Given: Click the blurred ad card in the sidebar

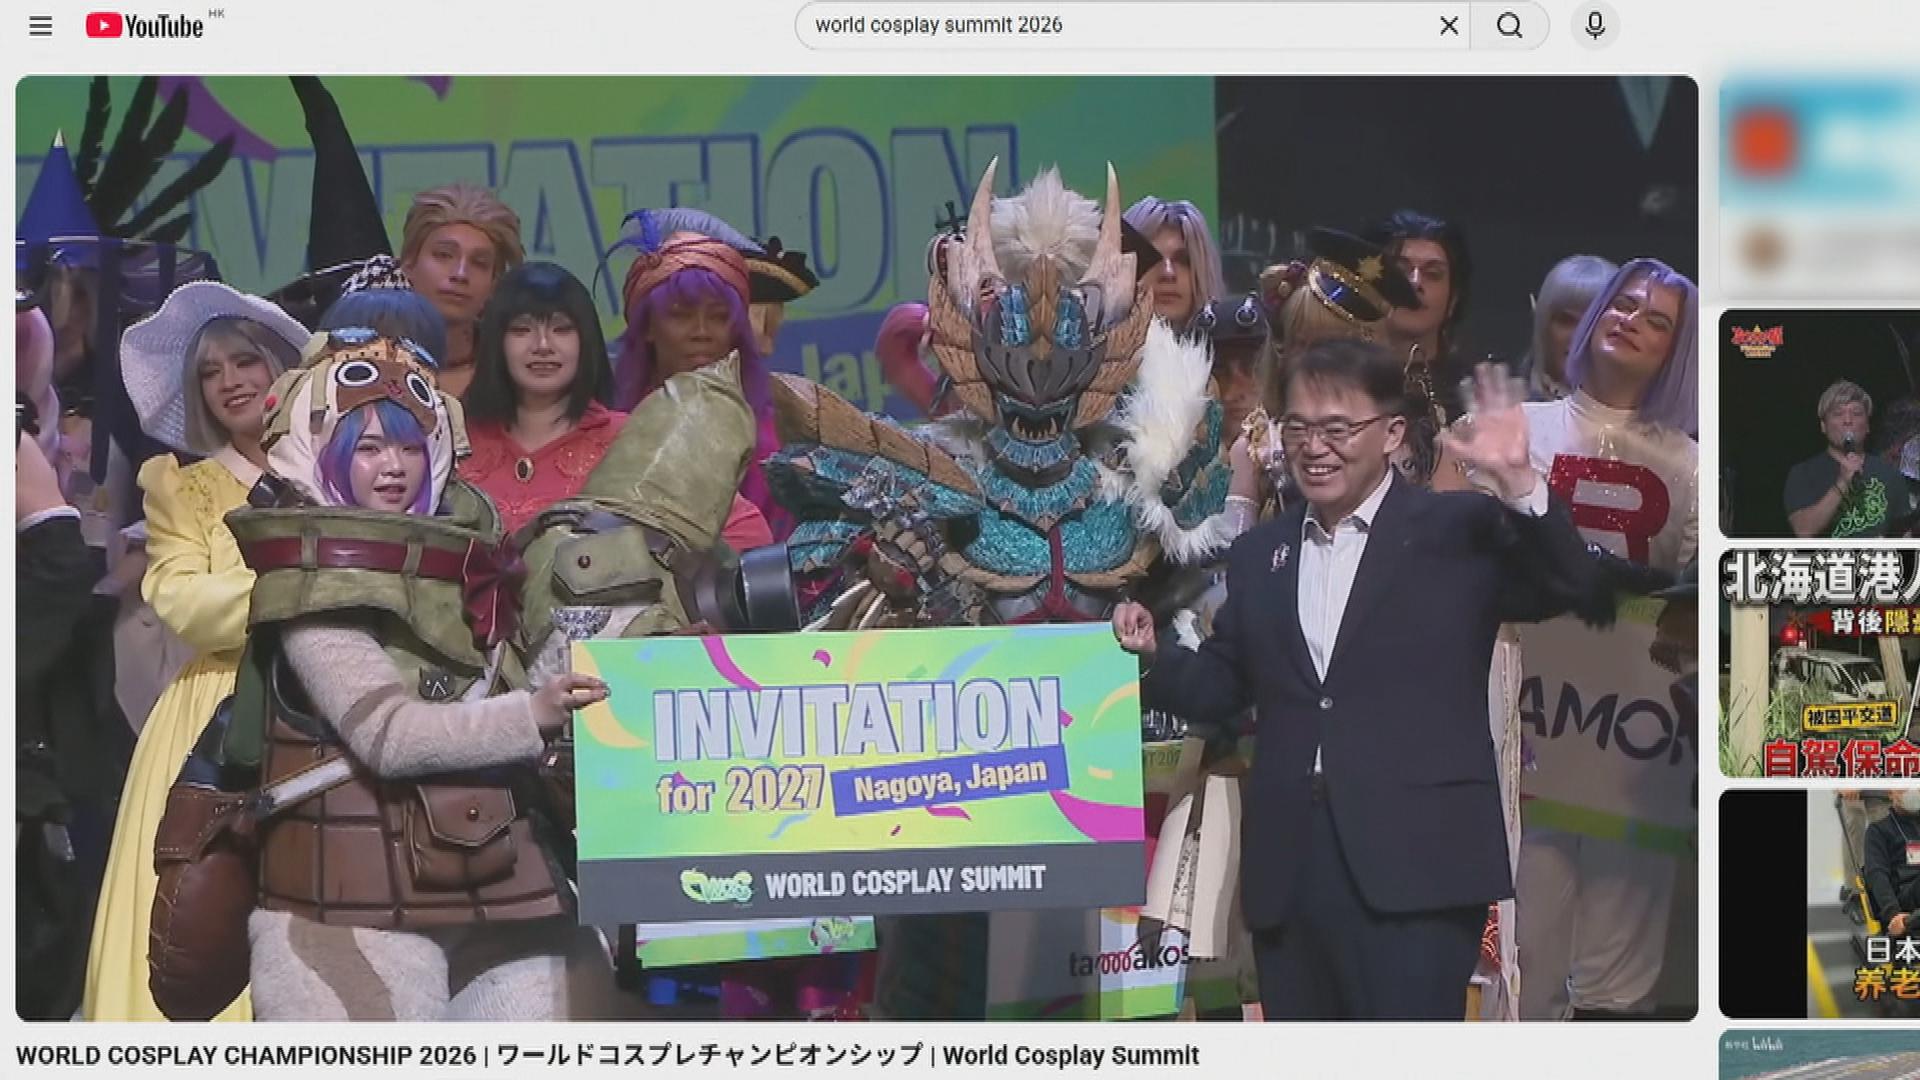Looking at the screenshot, I should pyautogui.click(x=1819, y=188).
